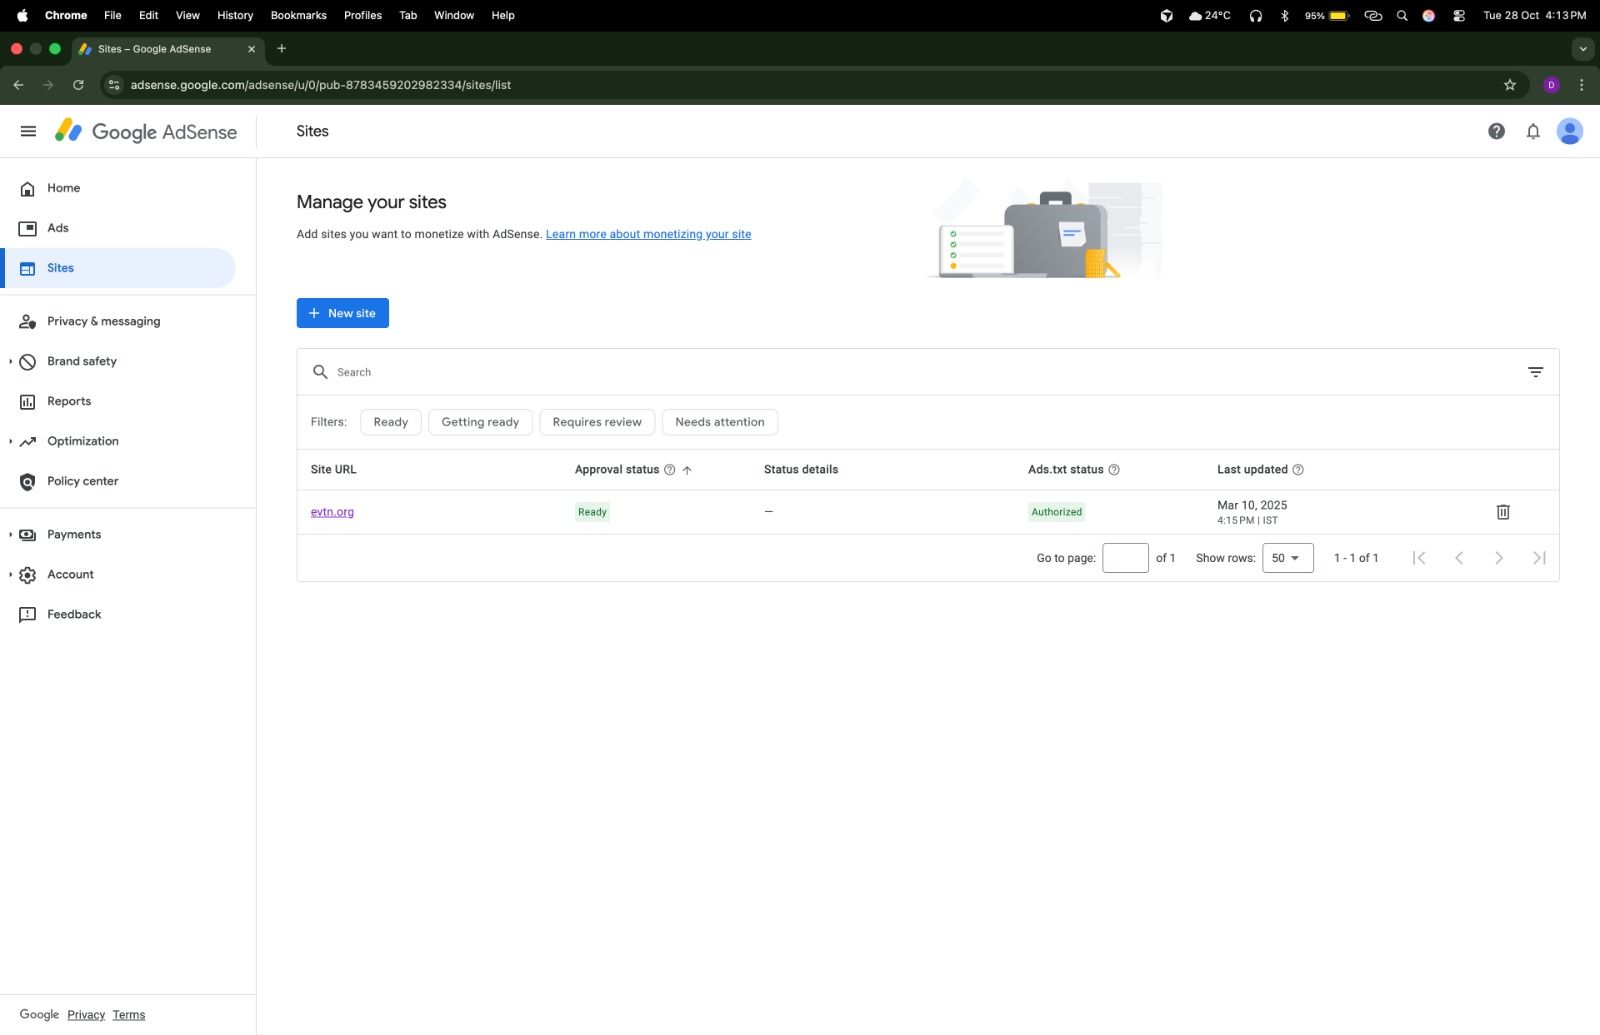
Task: Click the Ads.txt status info icon
Action: [1114, 470]
